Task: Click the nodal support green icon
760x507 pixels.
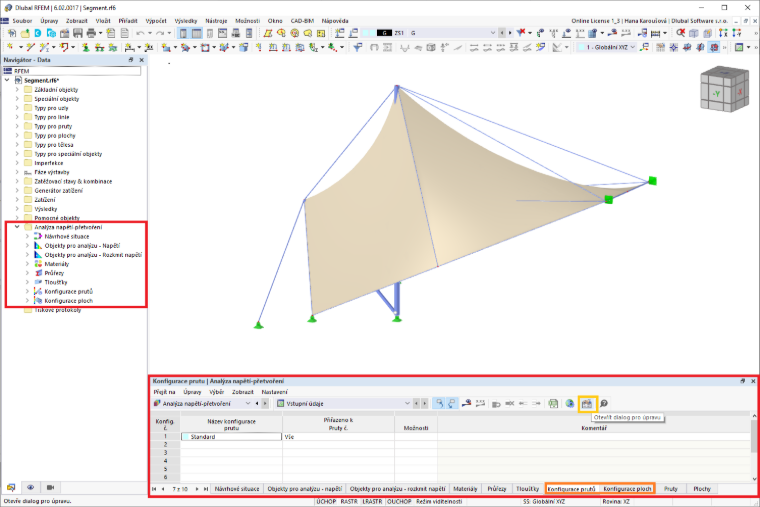Action: click(x=86, y=47)
